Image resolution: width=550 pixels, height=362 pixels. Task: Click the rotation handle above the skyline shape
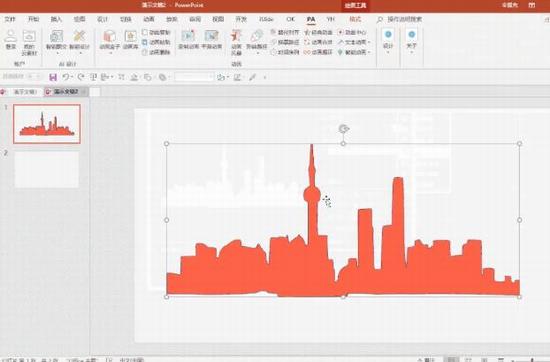(344, 129)
